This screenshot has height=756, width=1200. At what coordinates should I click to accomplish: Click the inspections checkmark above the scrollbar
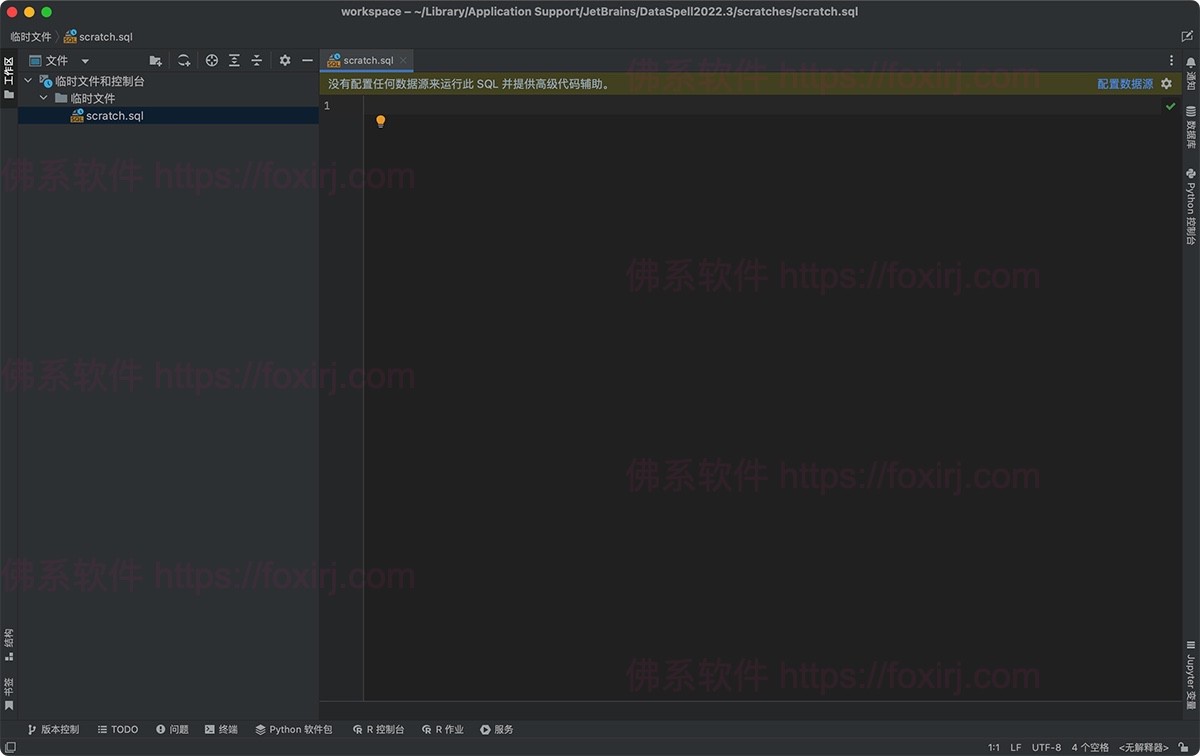coord(1170,104)
